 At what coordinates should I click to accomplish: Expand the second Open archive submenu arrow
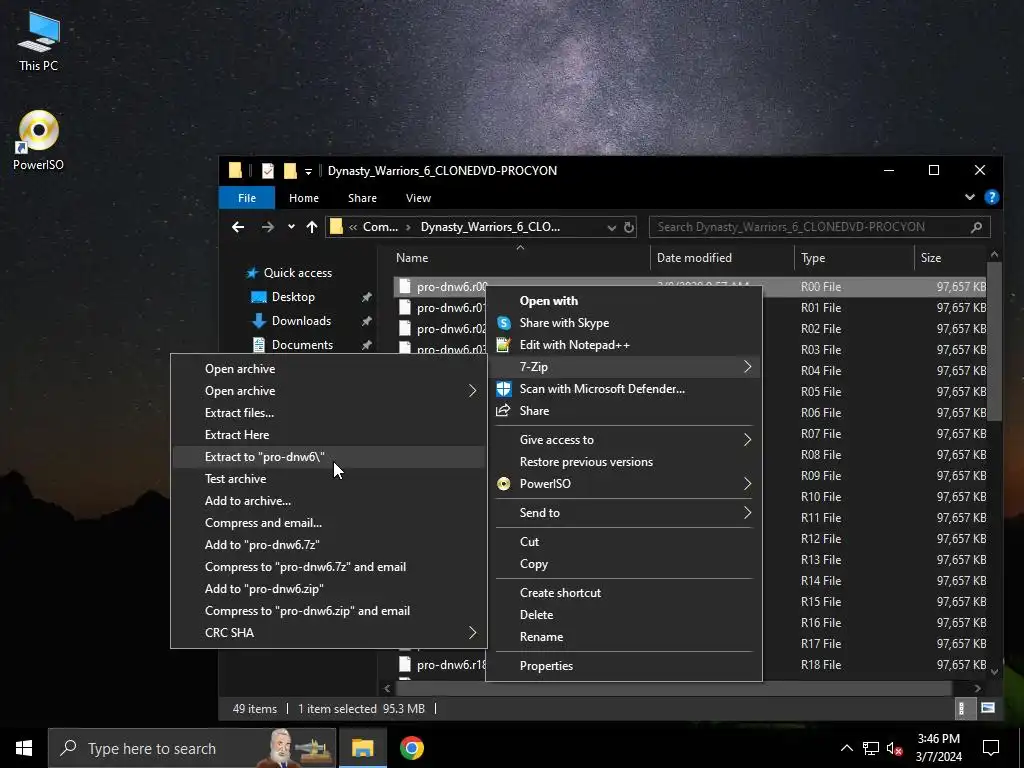coord(472,391)
